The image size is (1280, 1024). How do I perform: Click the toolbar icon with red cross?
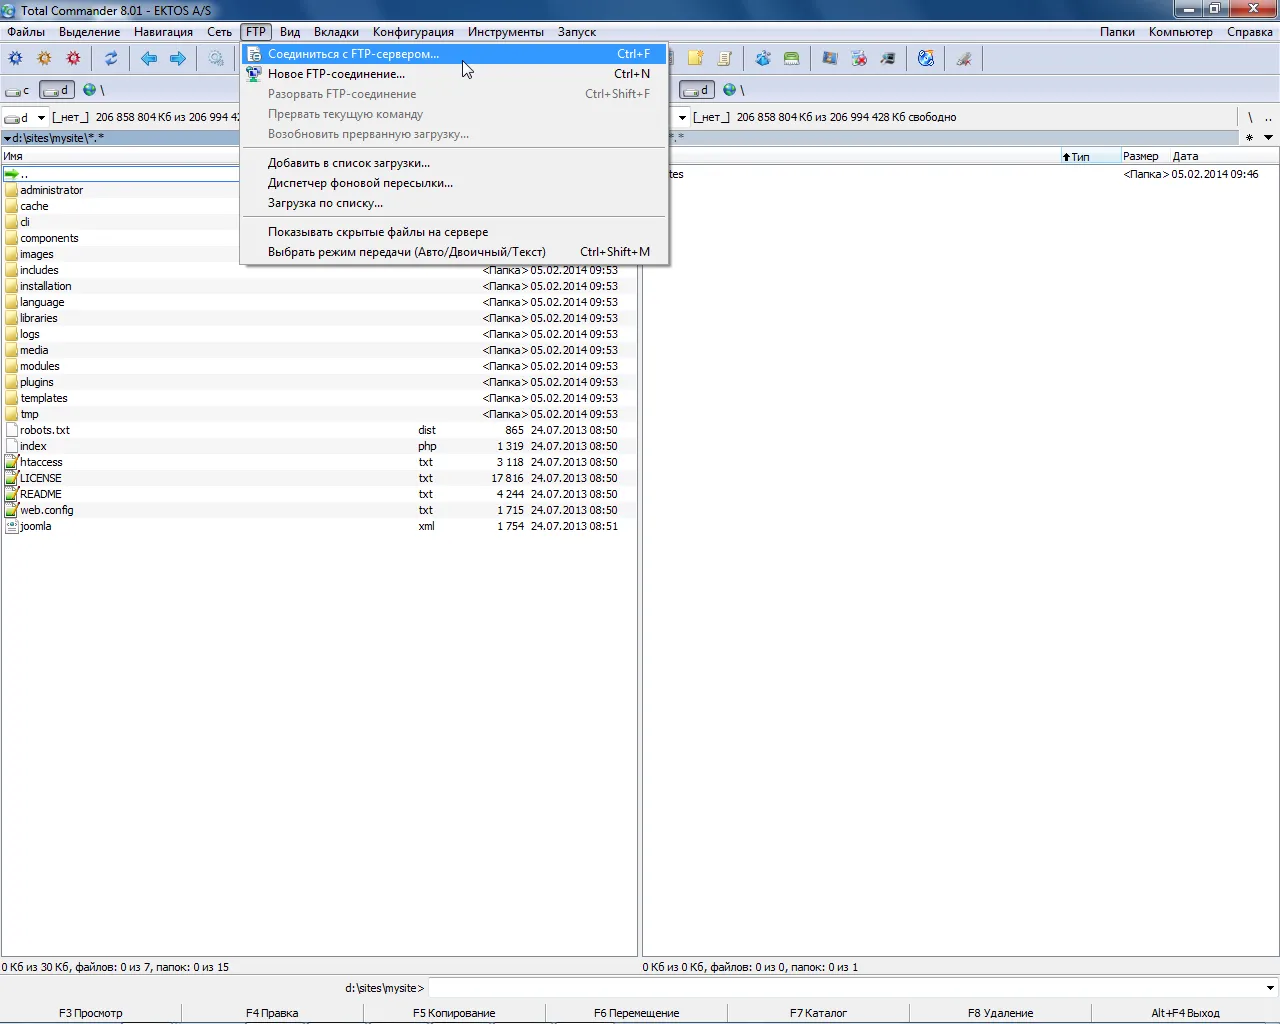click(x=859, y=59)
